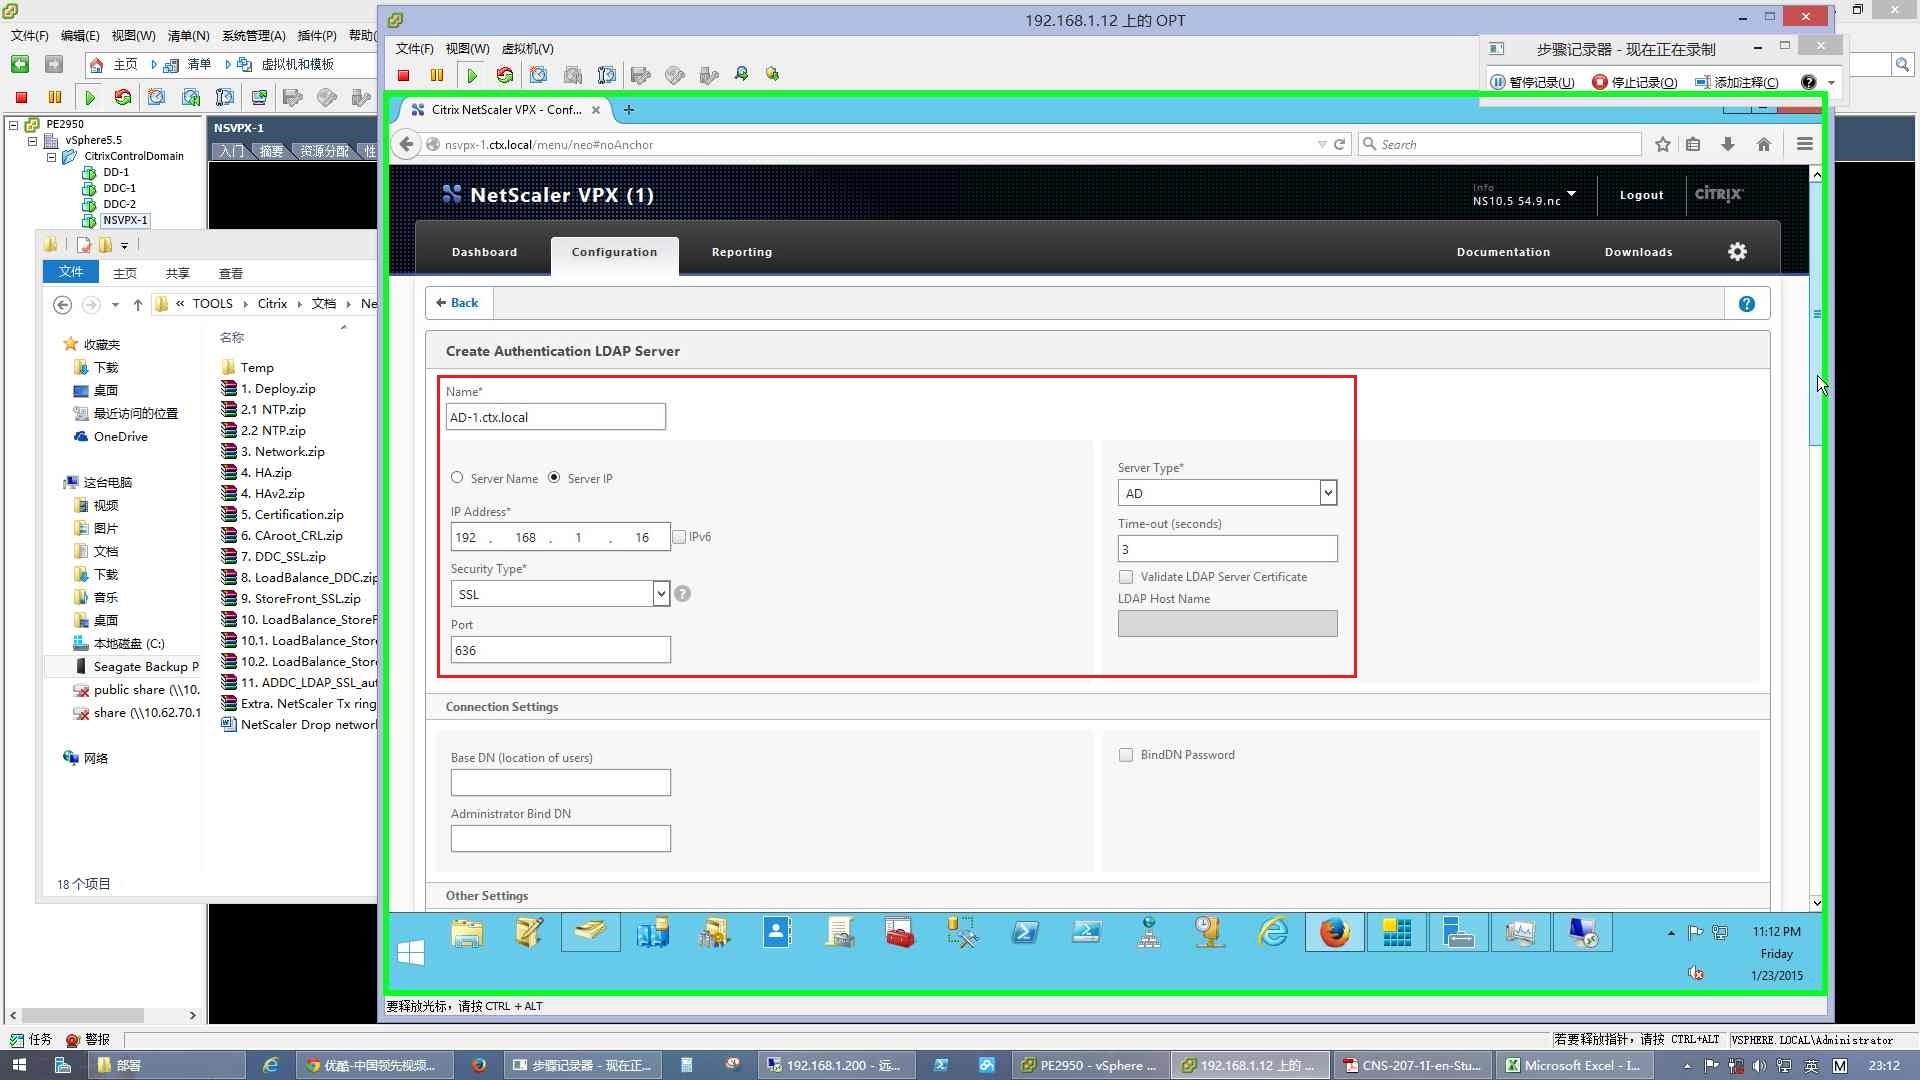
Task: Click the blue help icon beside Back bar
Action: [x=1747, y=304]
